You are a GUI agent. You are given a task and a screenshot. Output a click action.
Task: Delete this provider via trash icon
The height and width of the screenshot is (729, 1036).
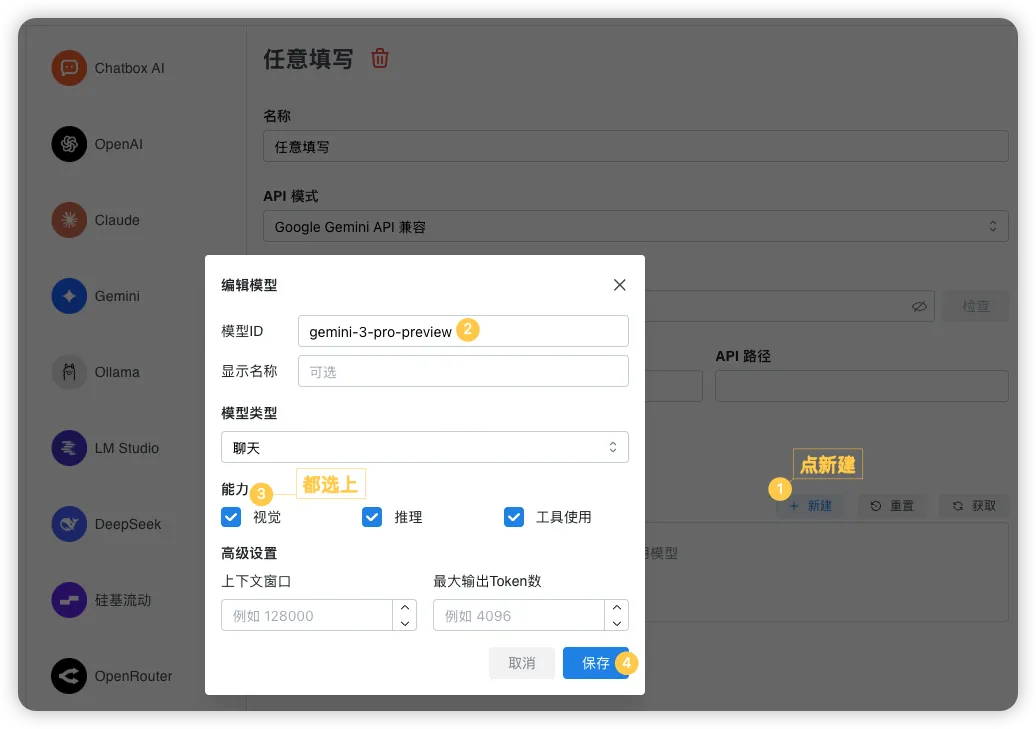[x=380, y=59]
